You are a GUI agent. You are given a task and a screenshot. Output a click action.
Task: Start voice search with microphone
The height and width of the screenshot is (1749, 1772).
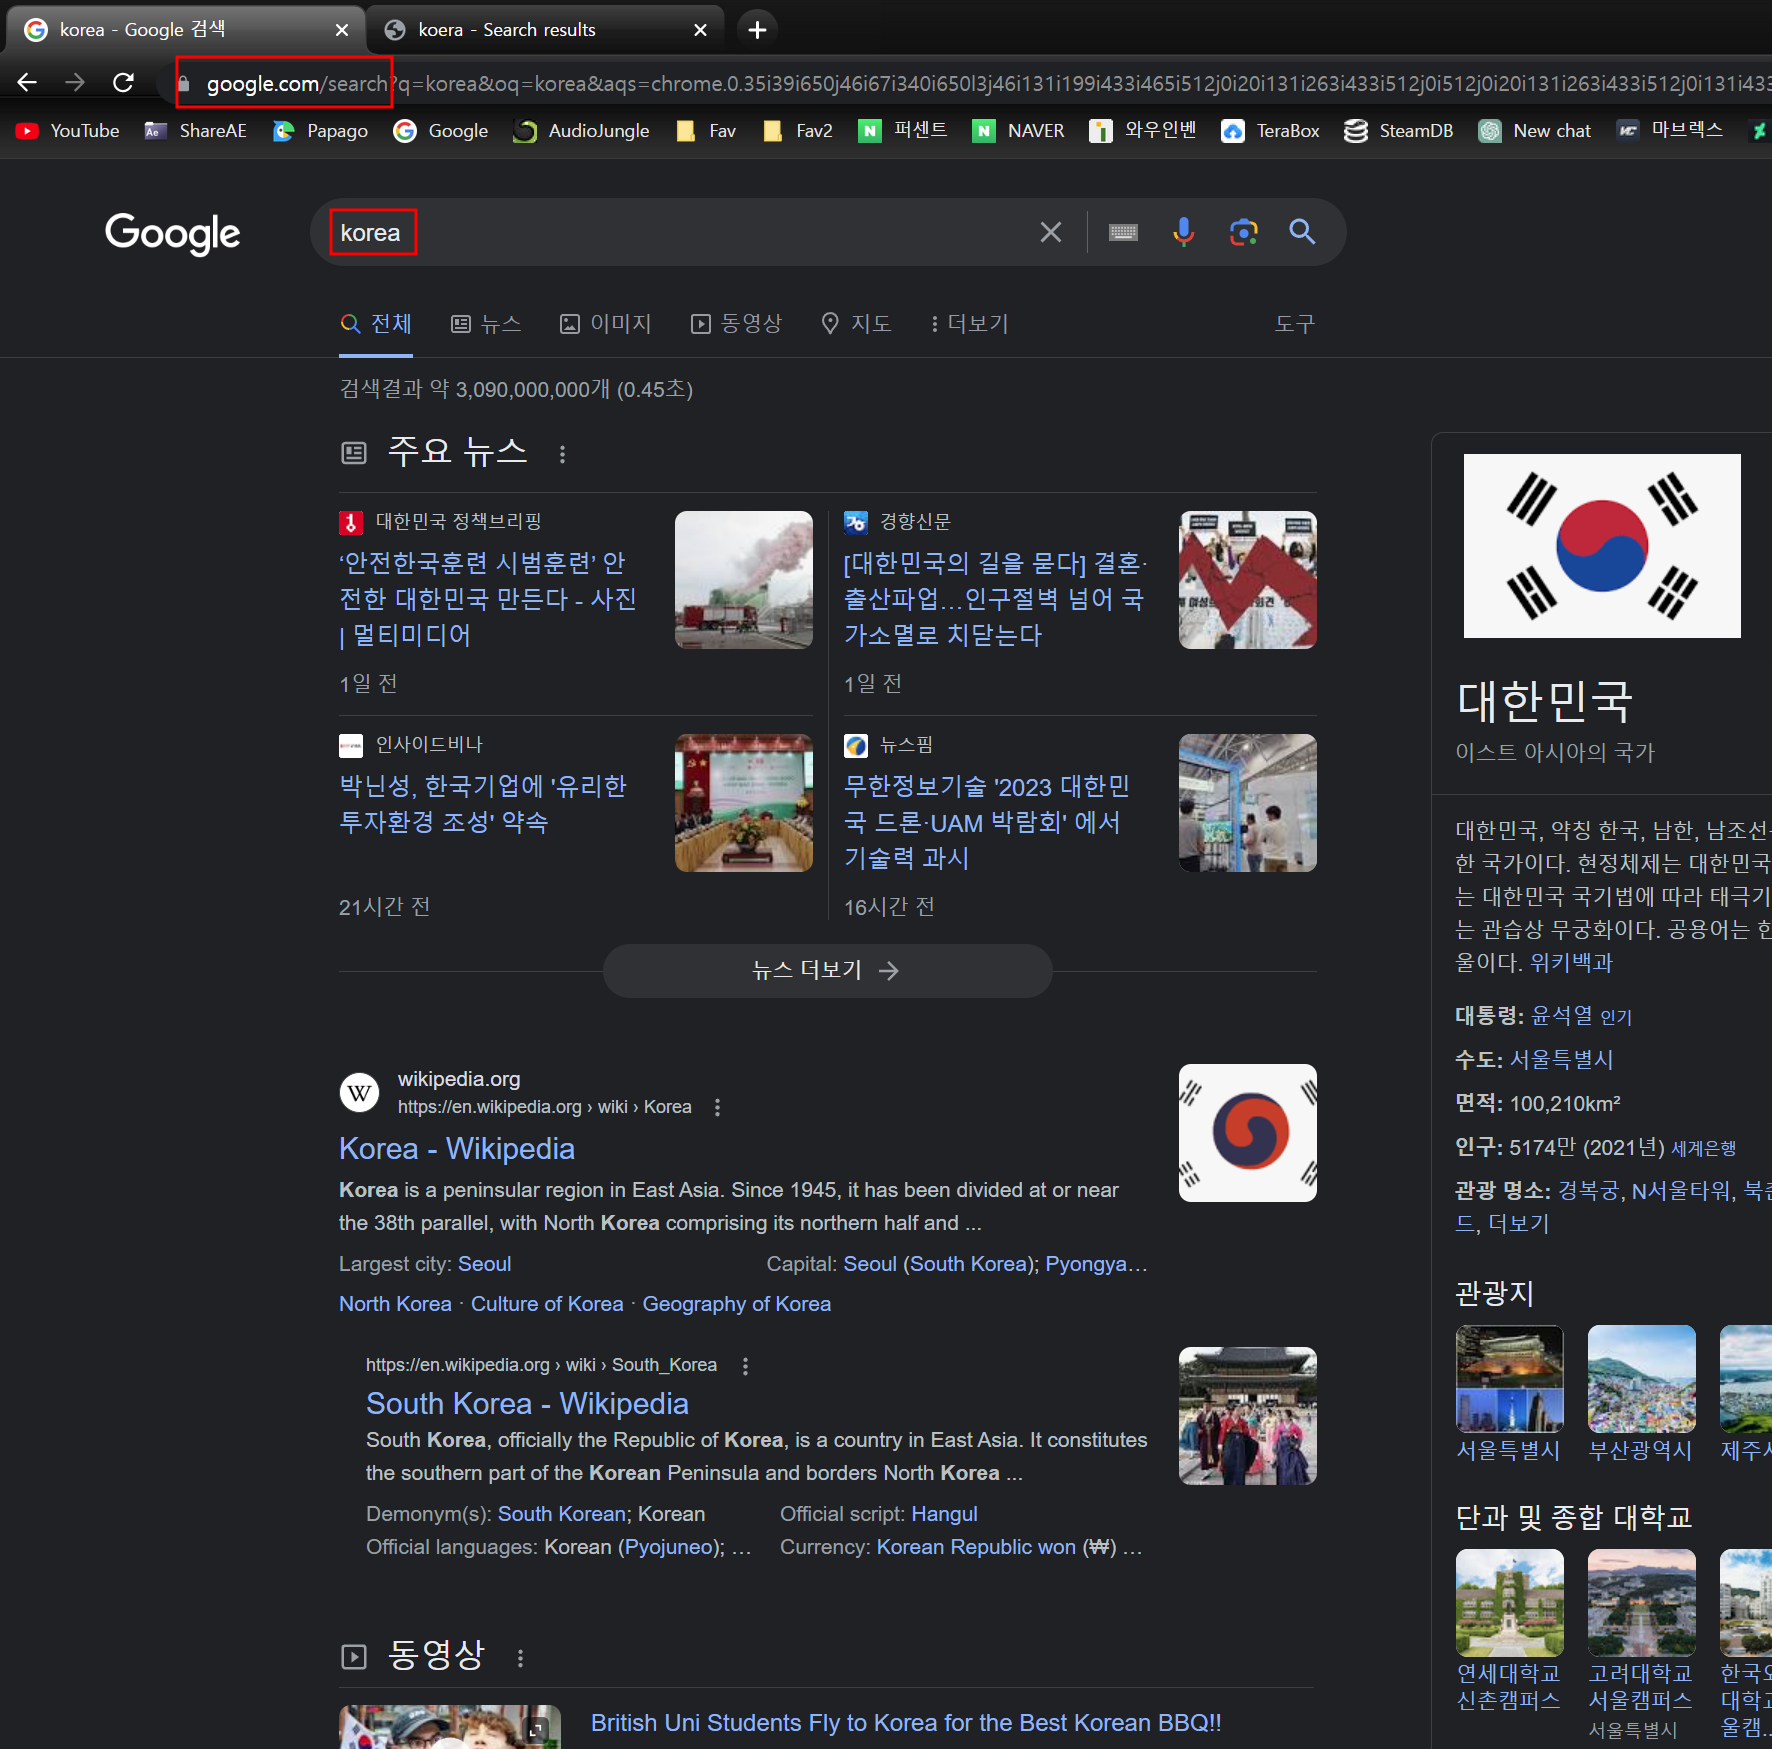point(1183,232)
